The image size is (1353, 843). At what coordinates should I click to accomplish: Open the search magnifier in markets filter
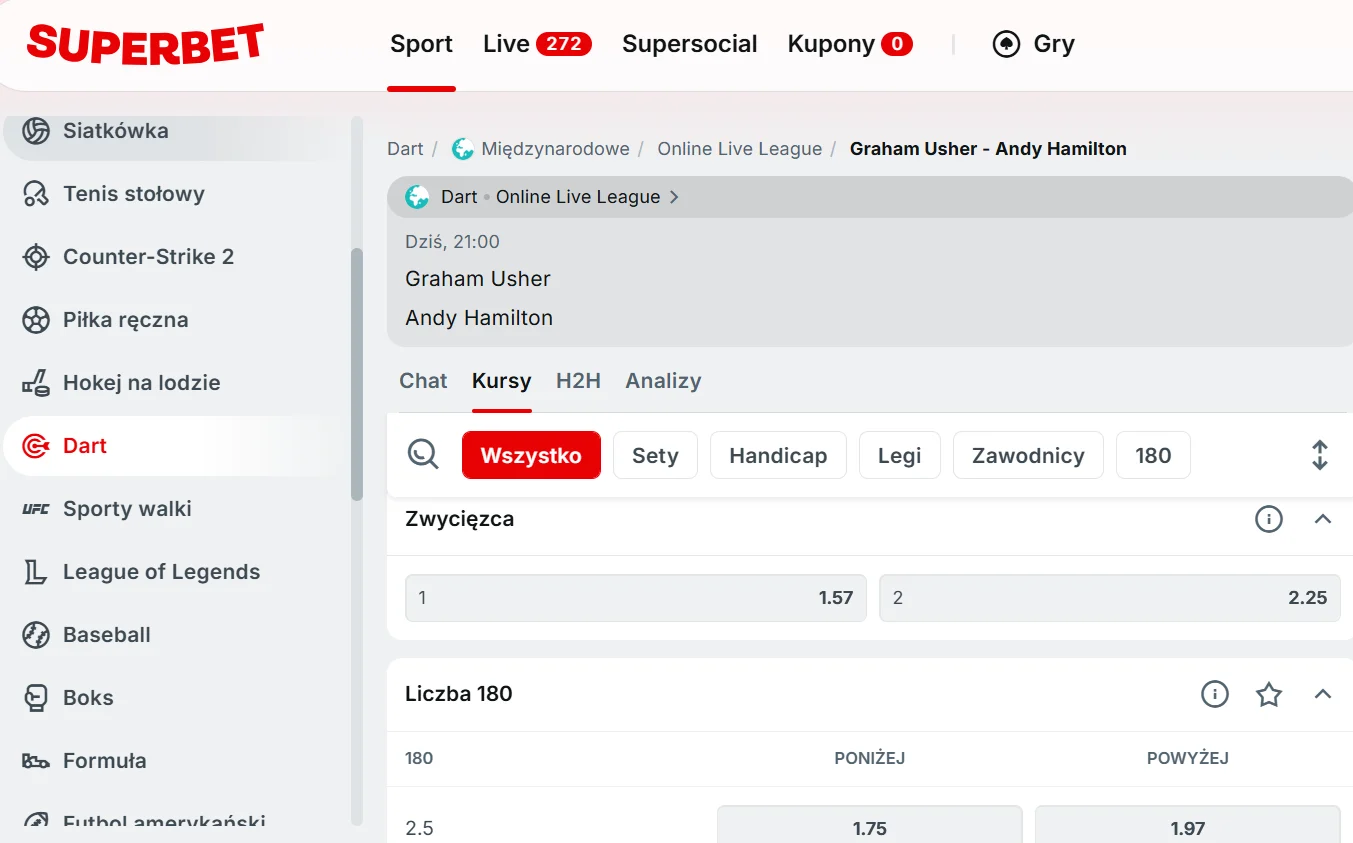(423, 455)
